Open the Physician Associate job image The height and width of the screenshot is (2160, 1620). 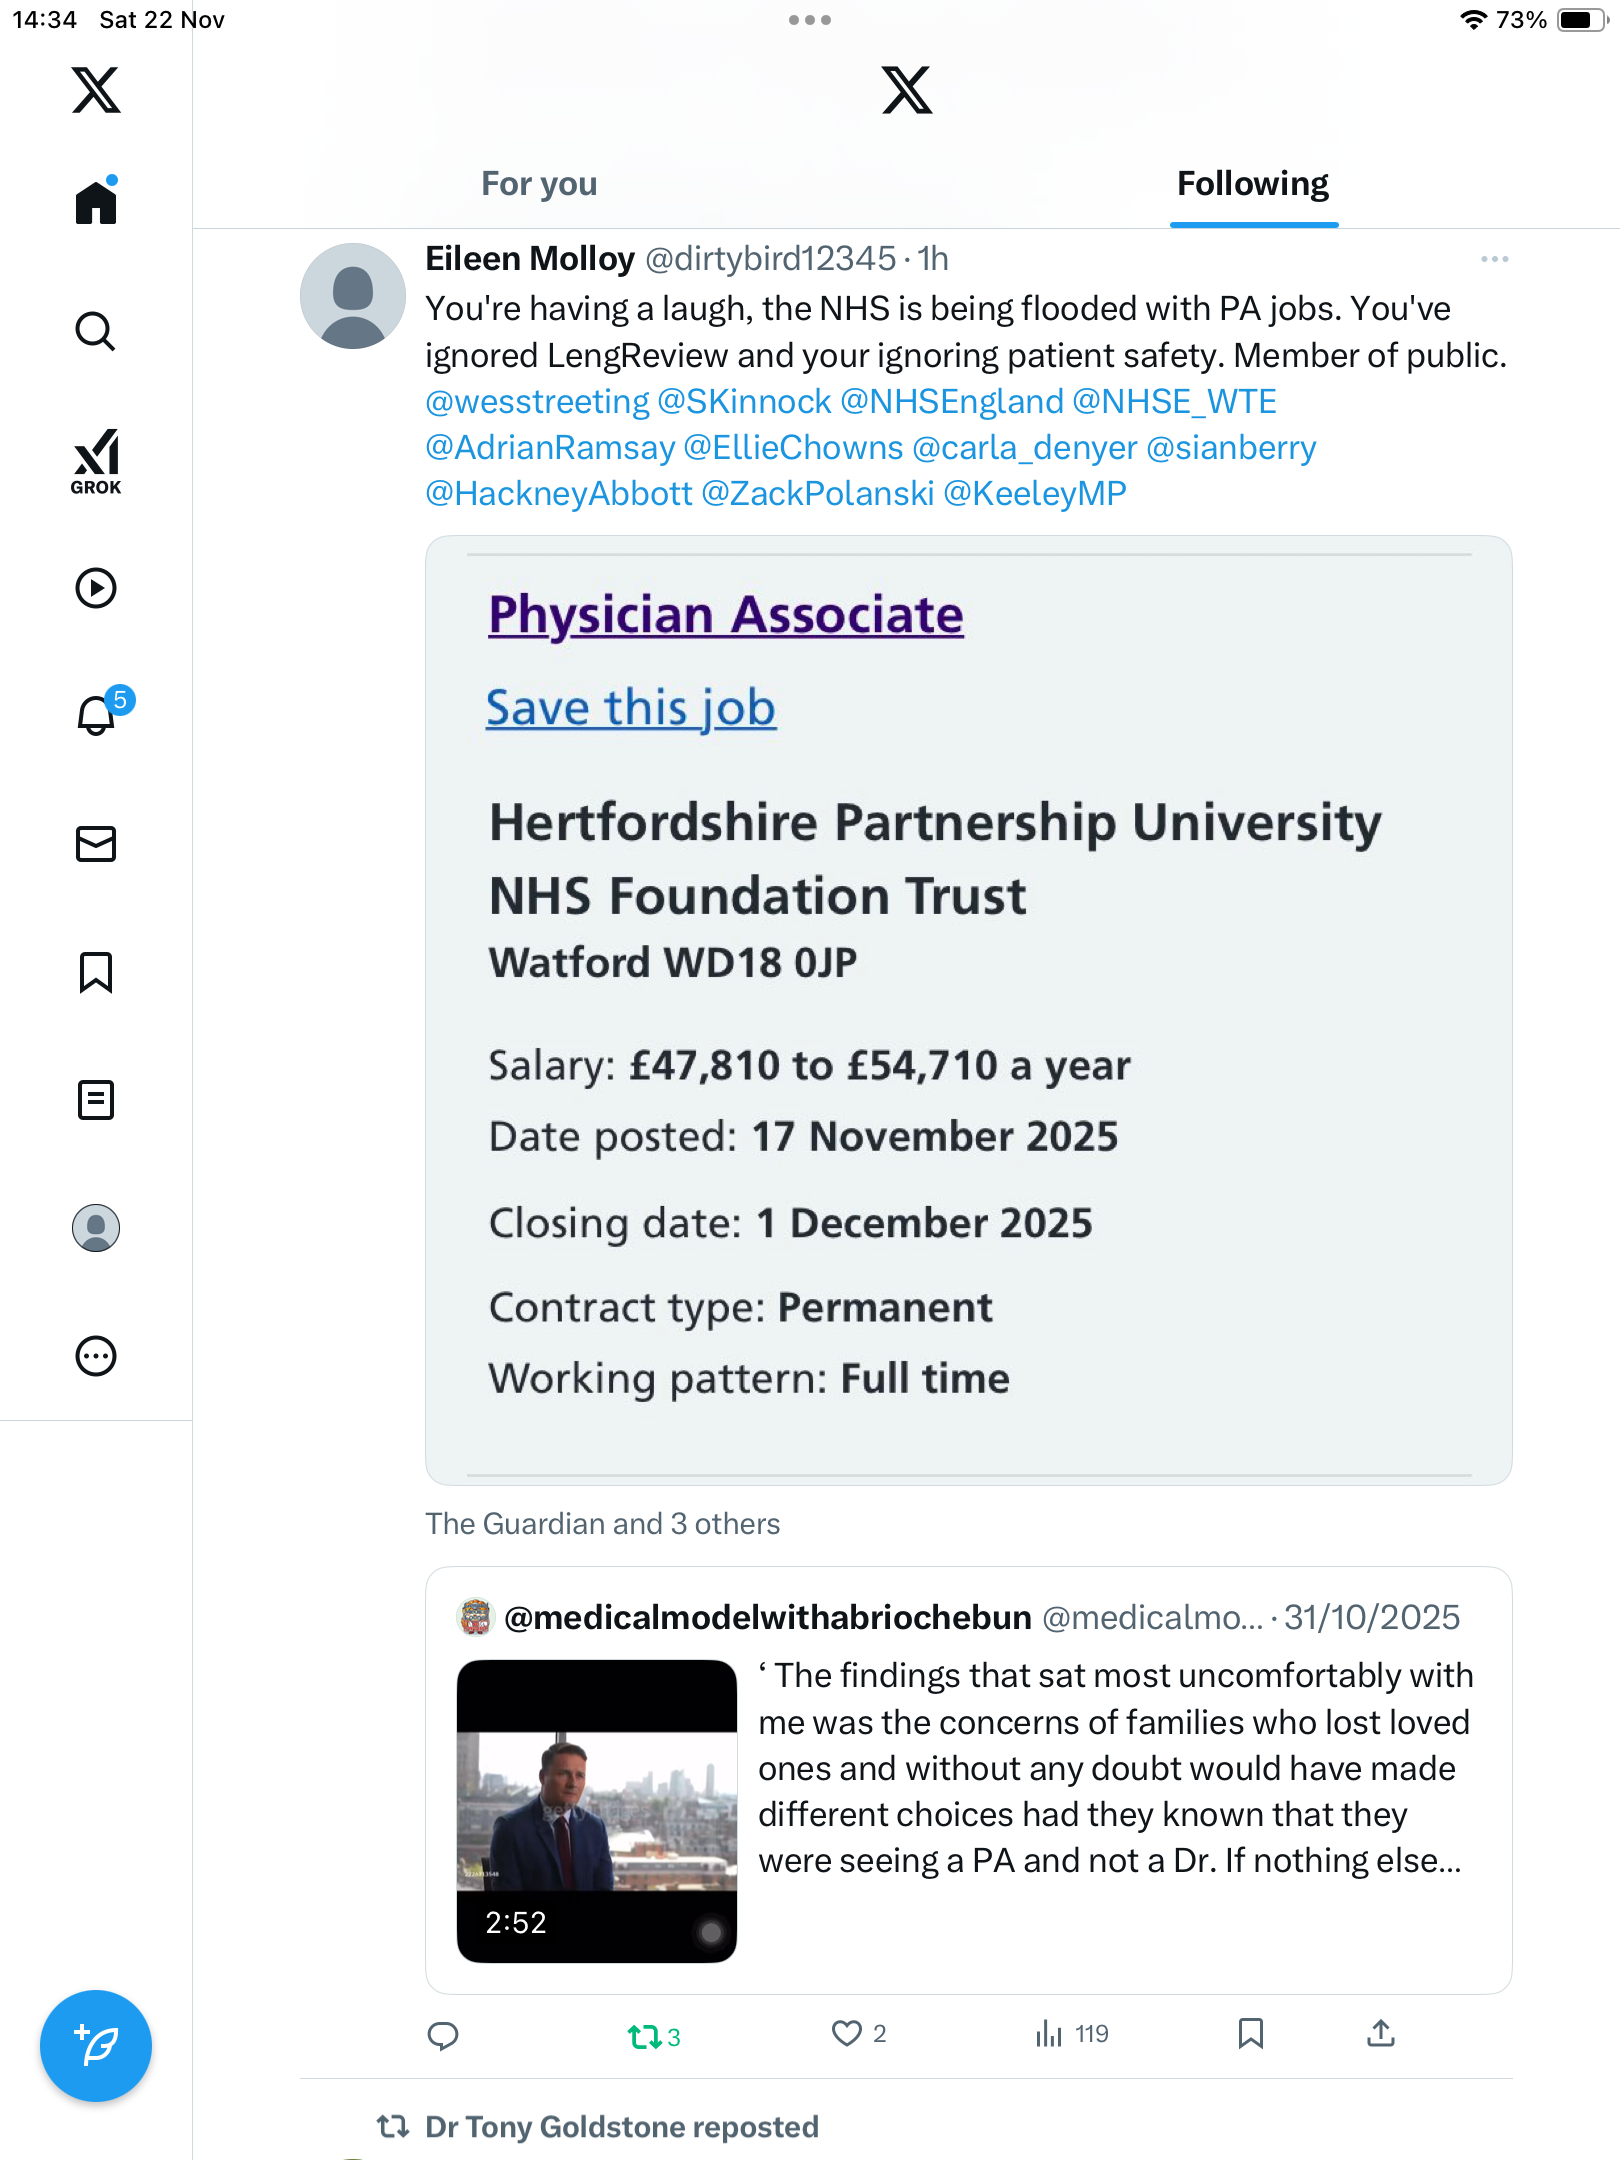pos(968,1010)
